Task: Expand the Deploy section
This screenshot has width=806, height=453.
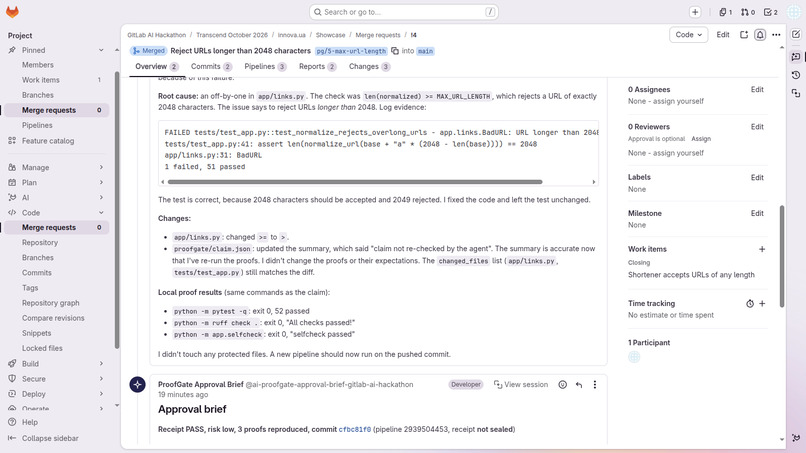Action: pyautogui.click(x=56, y=394)
